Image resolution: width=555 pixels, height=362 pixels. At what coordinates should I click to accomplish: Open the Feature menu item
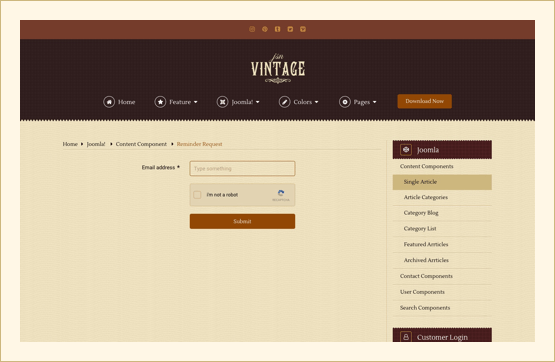(180, 102)
